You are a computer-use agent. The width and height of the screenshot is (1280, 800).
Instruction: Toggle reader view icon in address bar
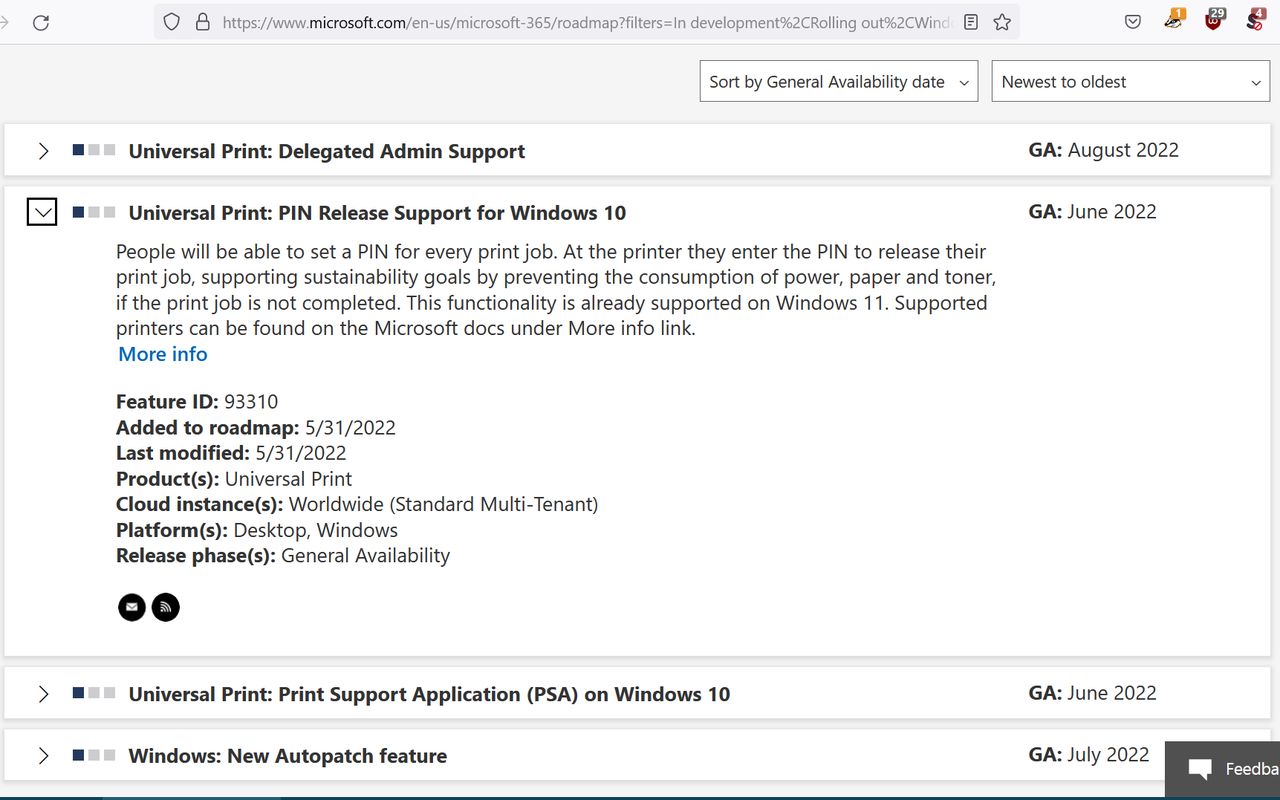pos(971,22)
